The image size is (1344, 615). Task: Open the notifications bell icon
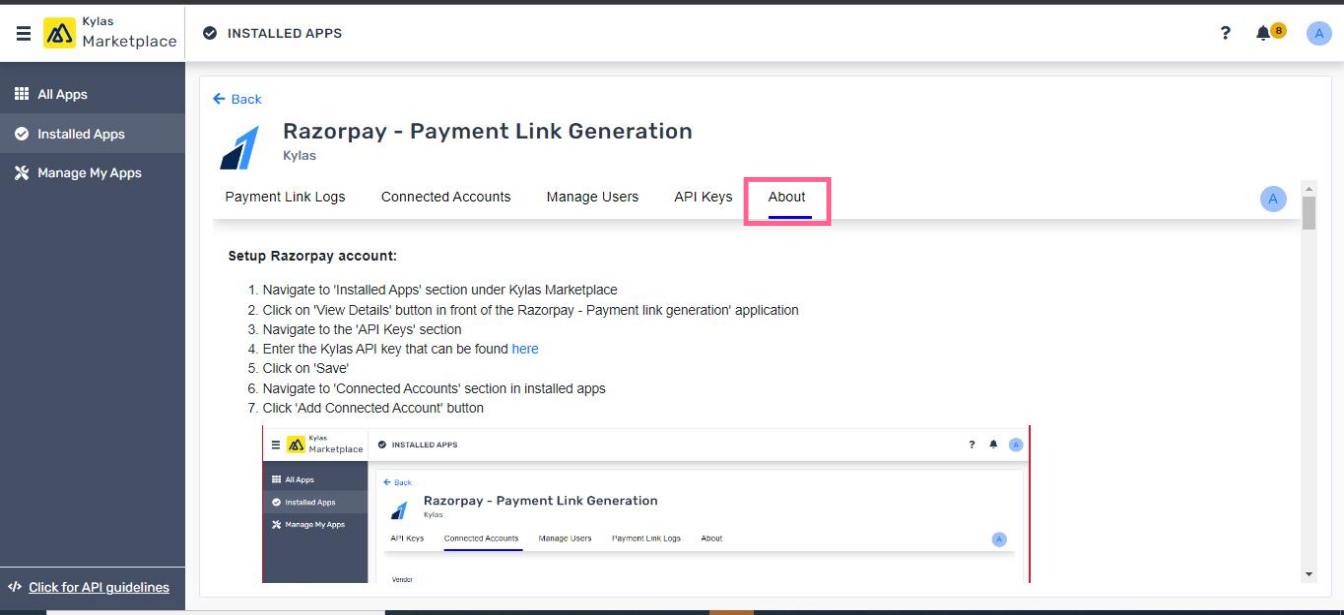[x=1263, y=33]
